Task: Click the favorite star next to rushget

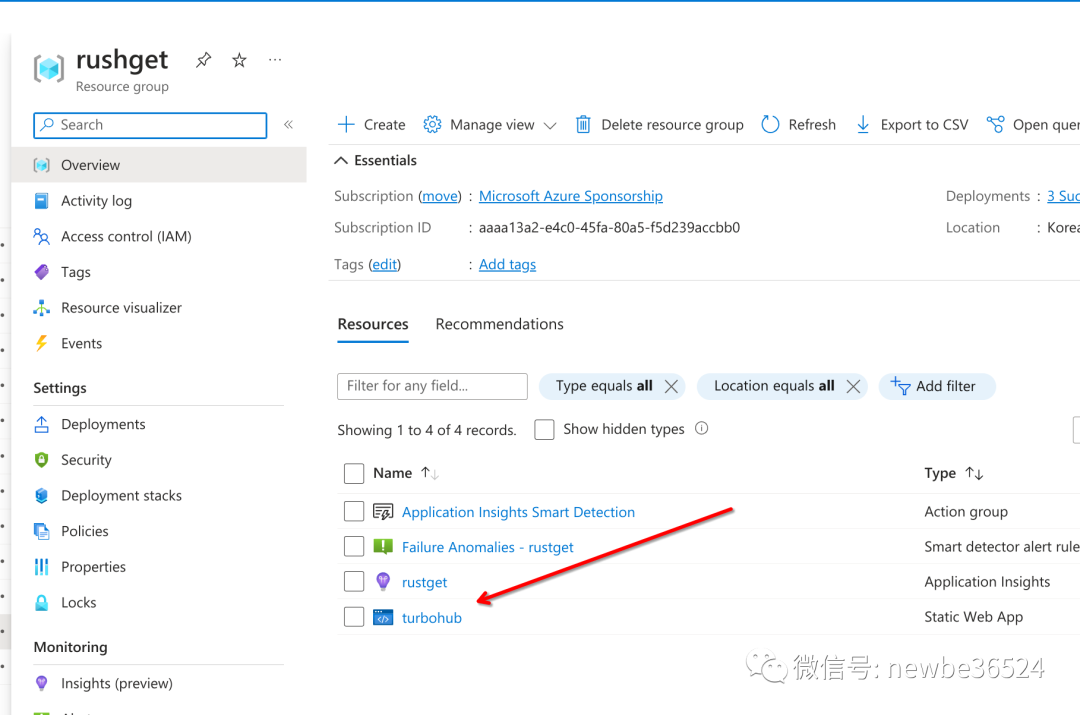Action: point(239,60)
